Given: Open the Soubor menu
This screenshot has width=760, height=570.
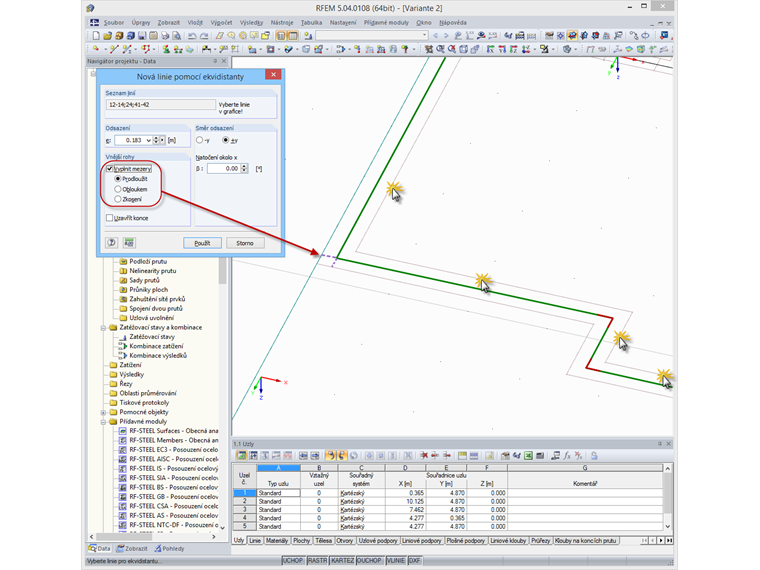Looking at the screenshot, I should click(114, 22).
